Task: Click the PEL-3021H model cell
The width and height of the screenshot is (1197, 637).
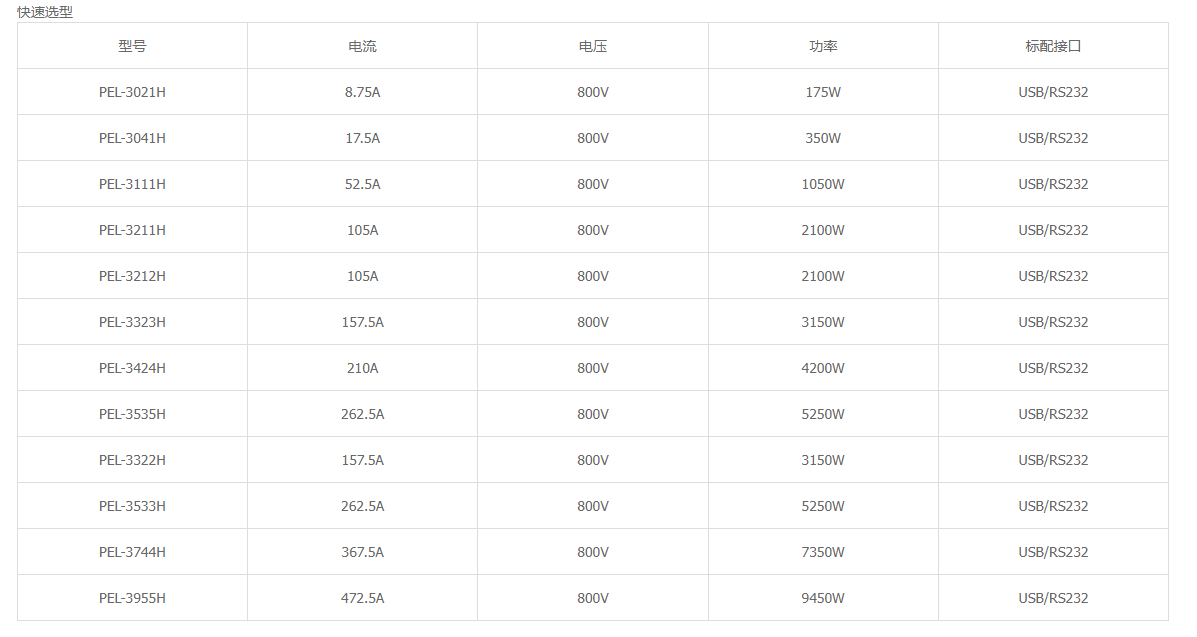Action: 132,92
